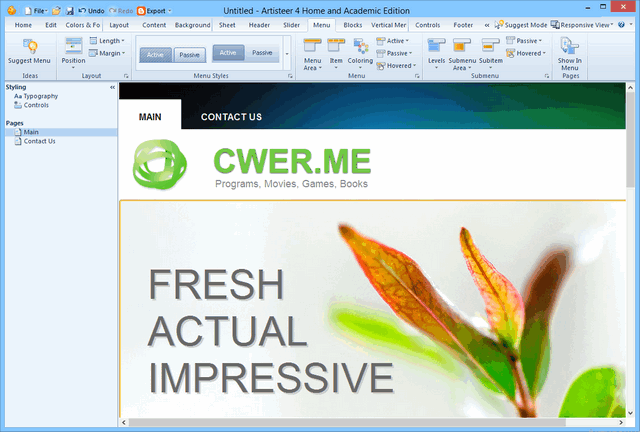Open Typography in Styling panel
The width and height of the screenshot is (640, 432).
pyautogui.click(x=36, y=96)
